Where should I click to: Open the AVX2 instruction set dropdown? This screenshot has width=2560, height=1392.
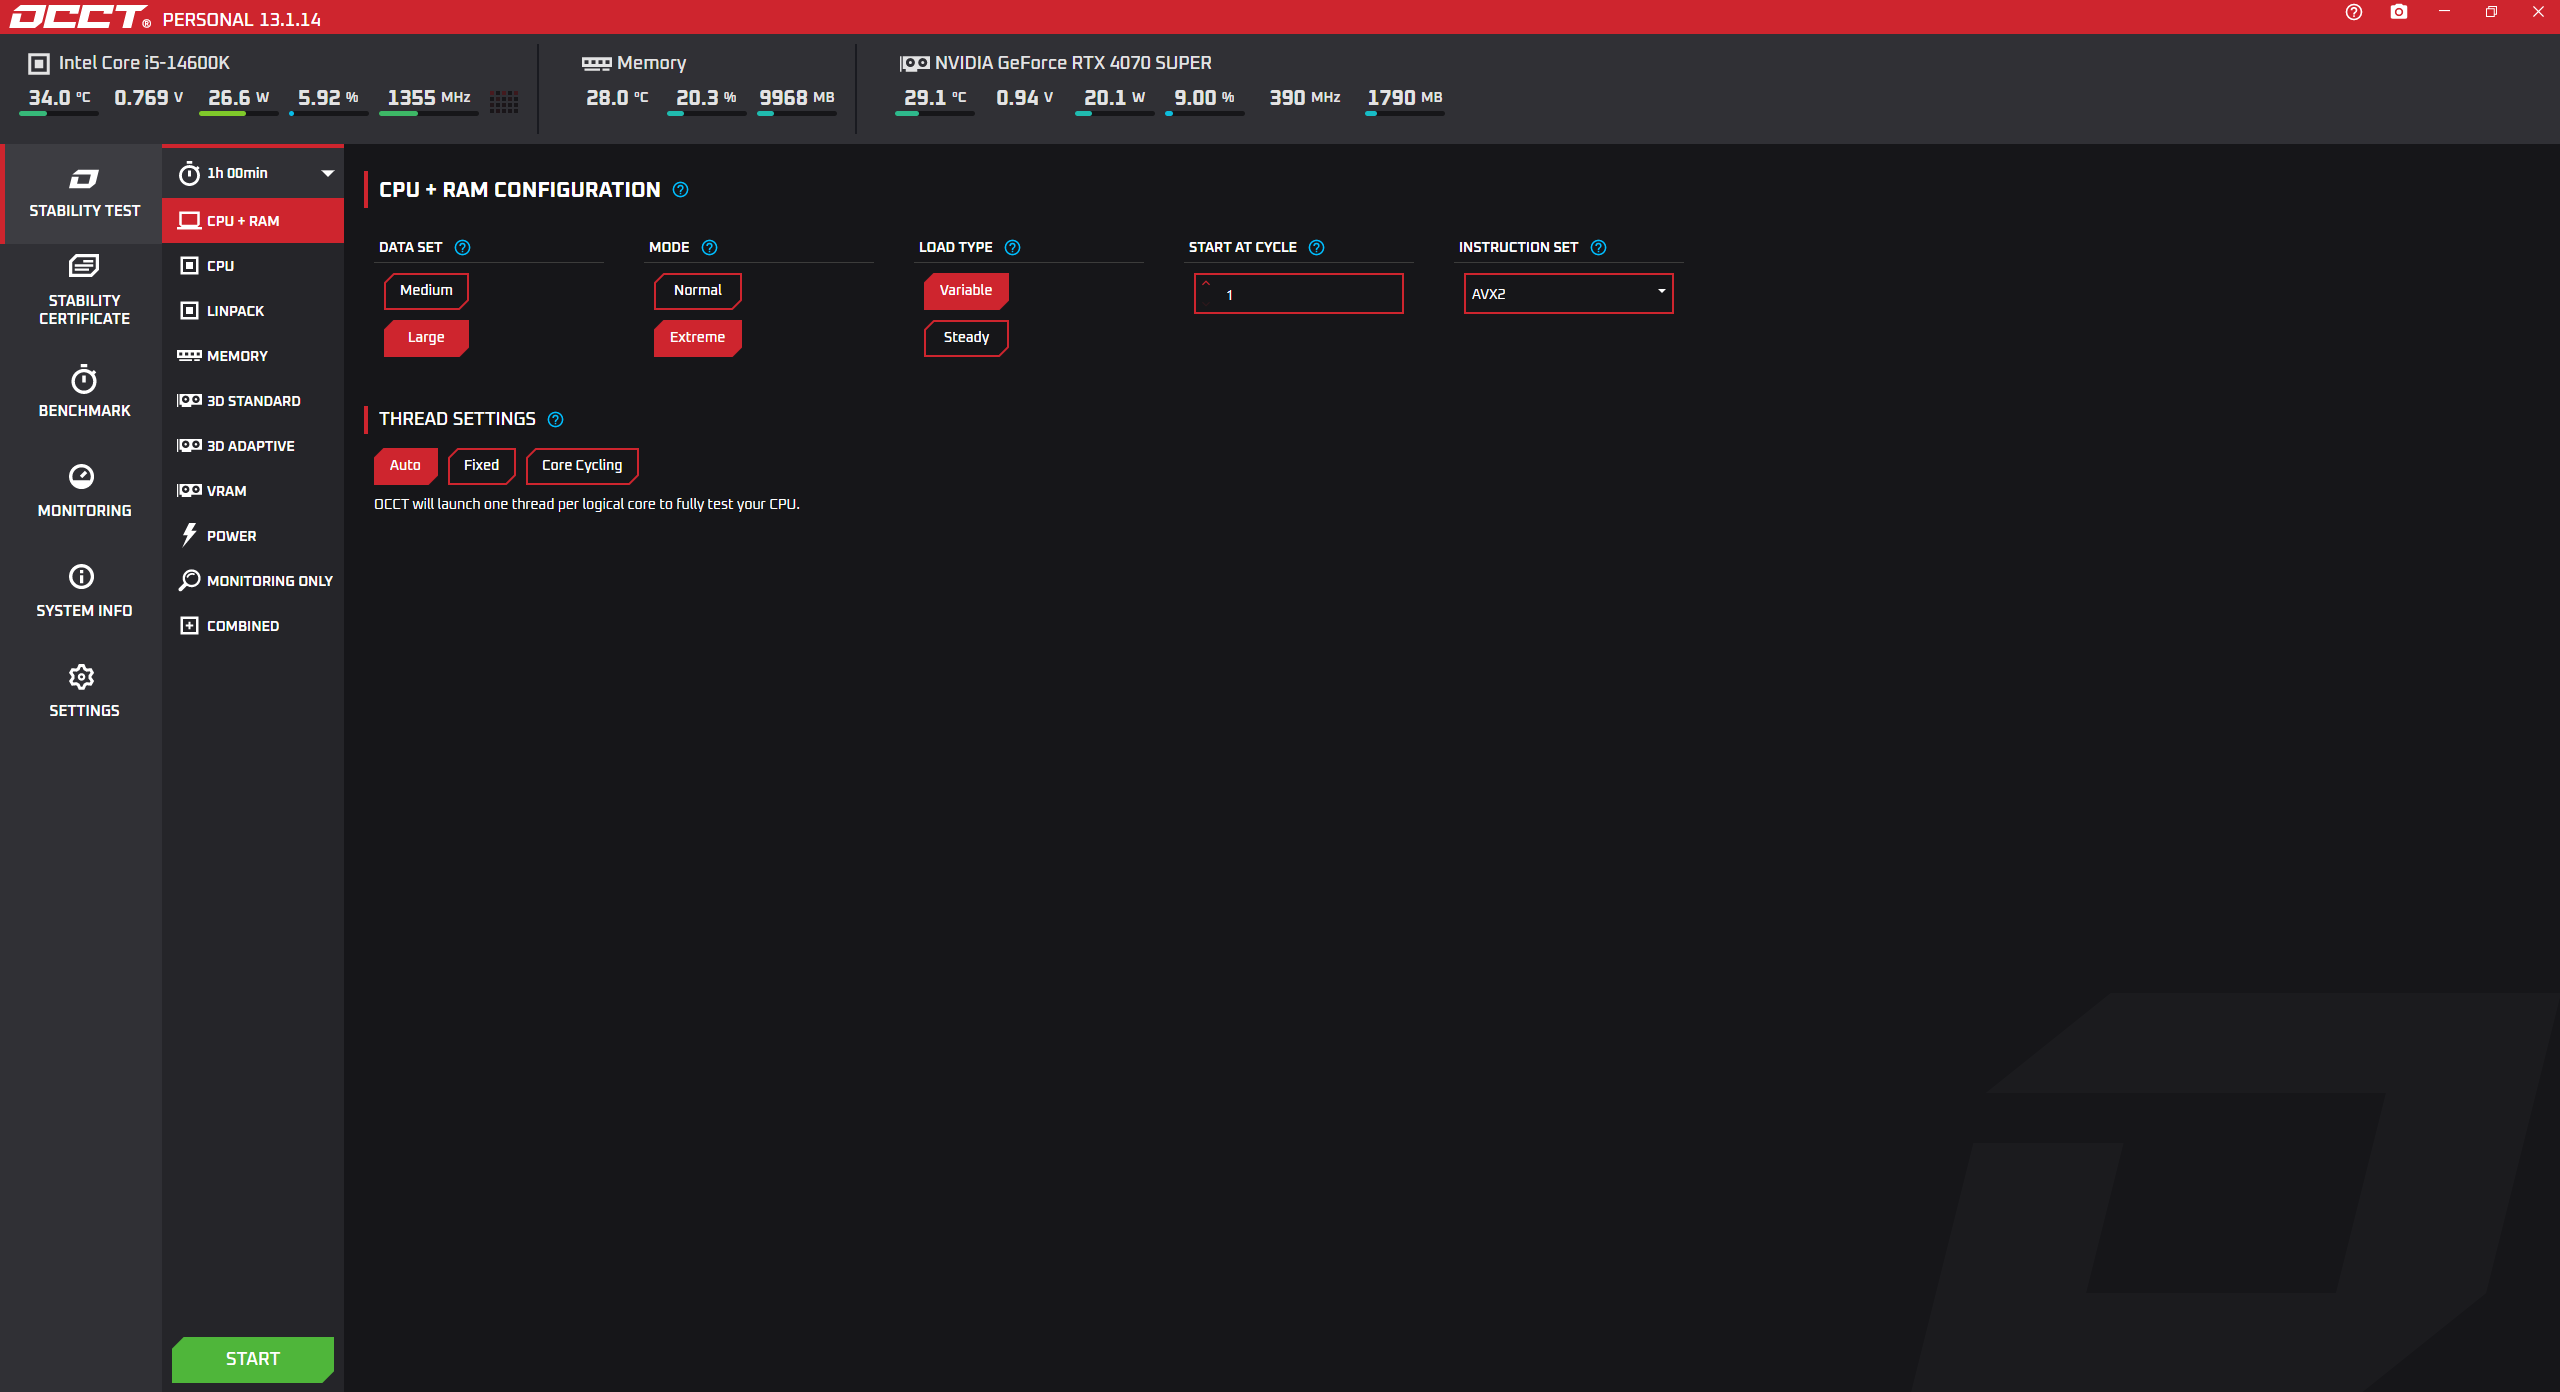click(1568, 294)
